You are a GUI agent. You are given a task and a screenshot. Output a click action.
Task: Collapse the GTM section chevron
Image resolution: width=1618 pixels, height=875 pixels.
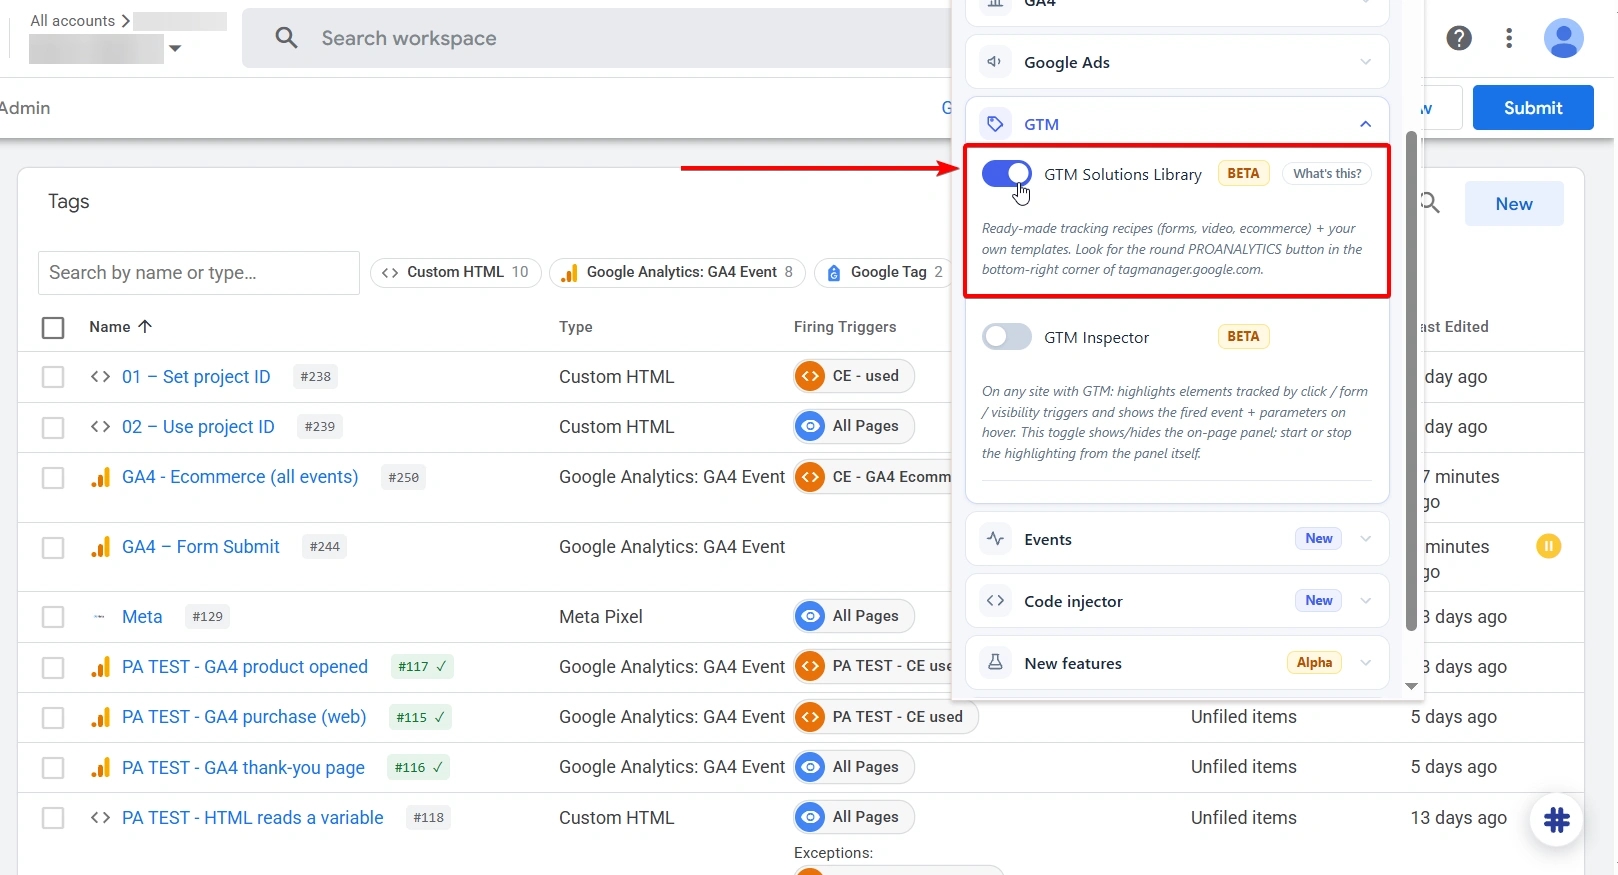pos(1365,124)
